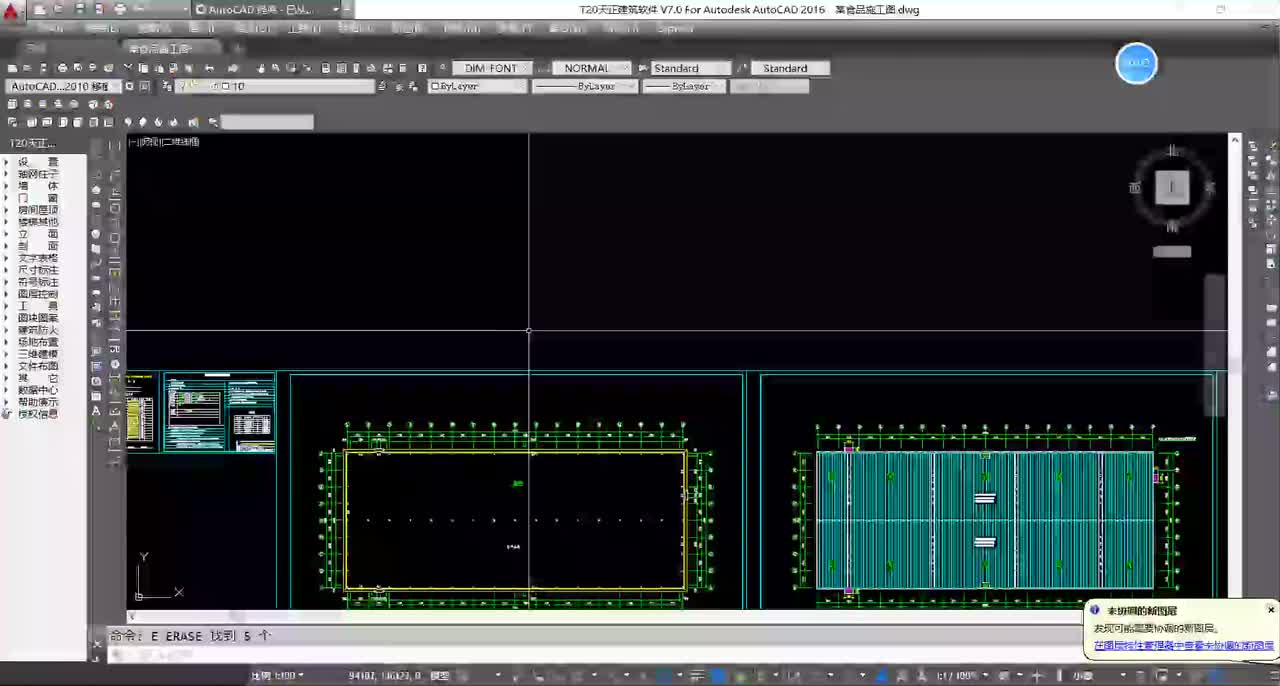Open ByLayer color control swatch dropdown

pyautogui.click(x=478, y=86)
